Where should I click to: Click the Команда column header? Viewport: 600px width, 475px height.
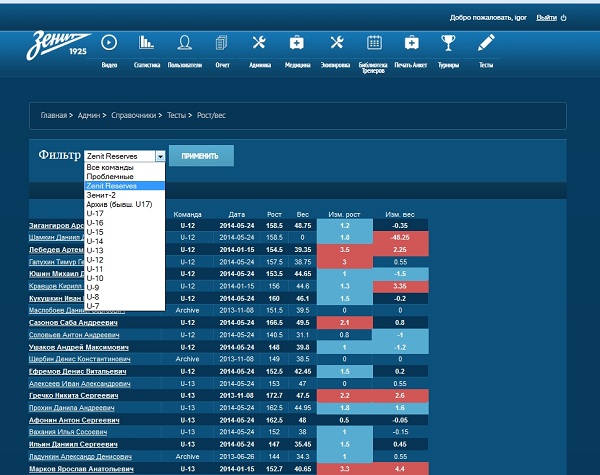[187, 214]
